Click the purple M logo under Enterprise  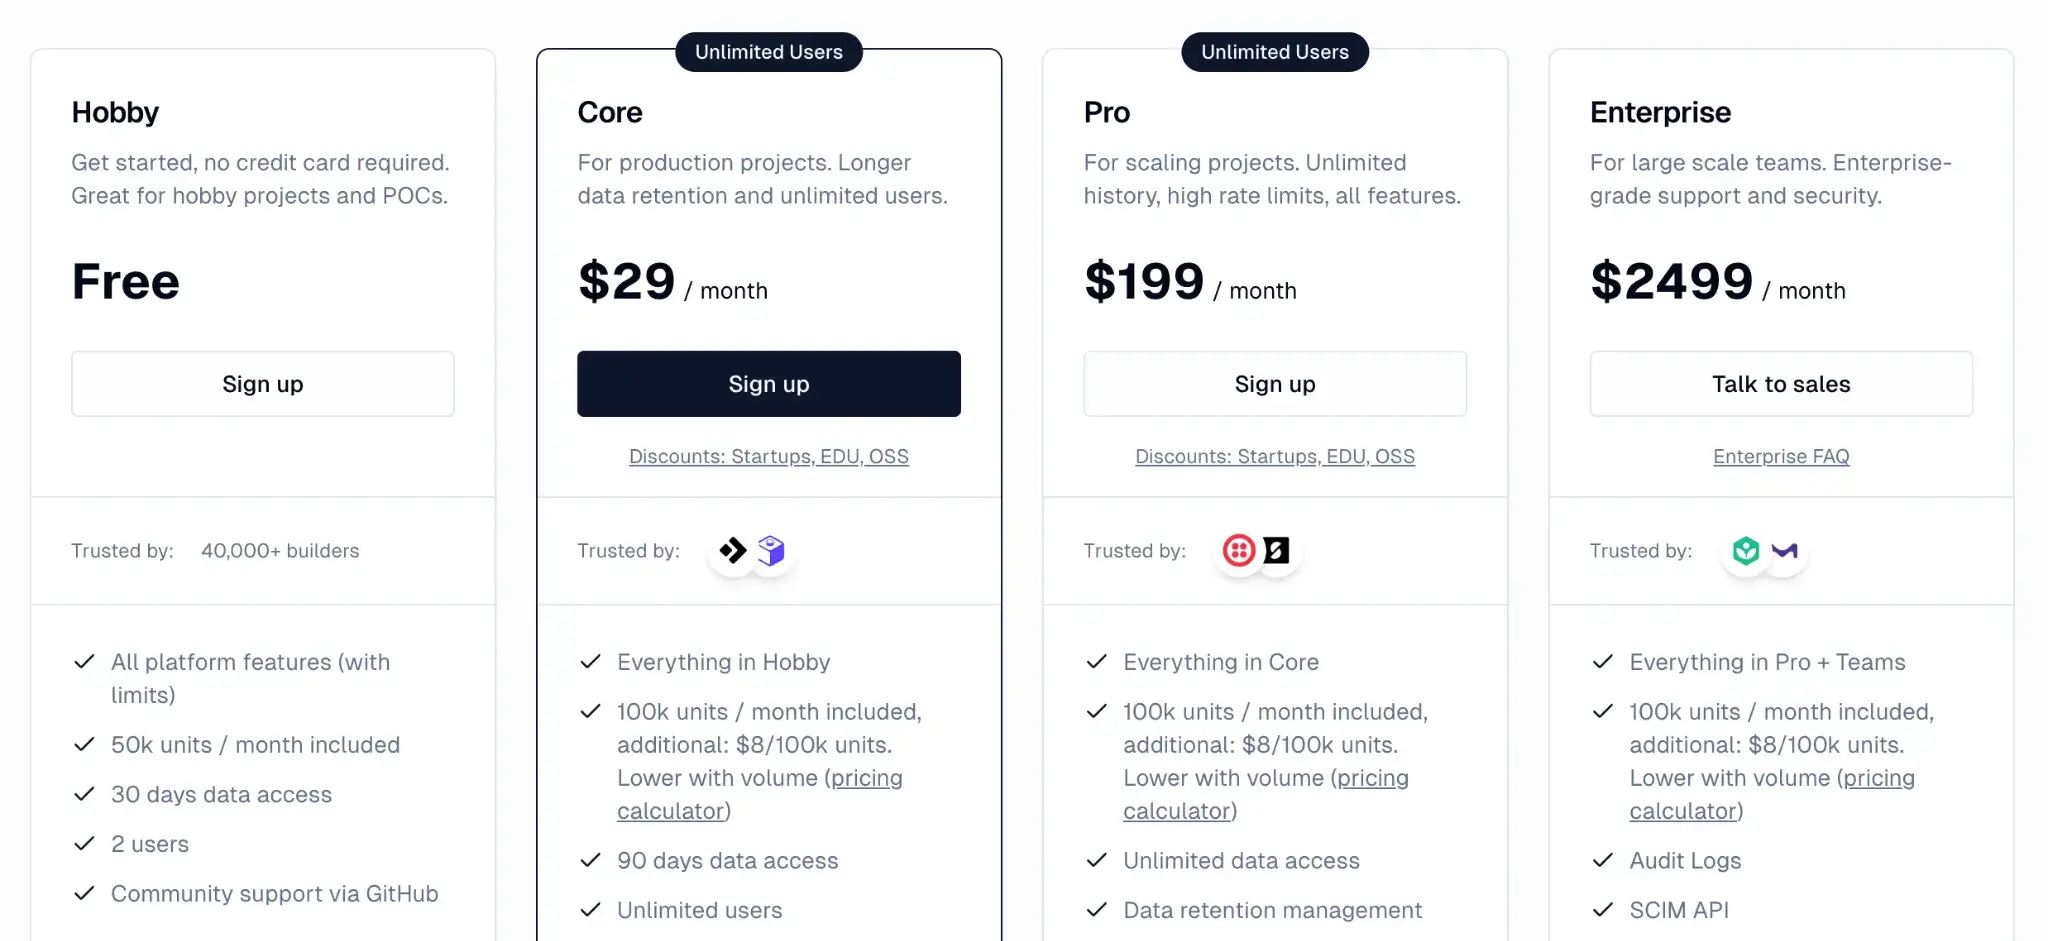point(1785,551)
